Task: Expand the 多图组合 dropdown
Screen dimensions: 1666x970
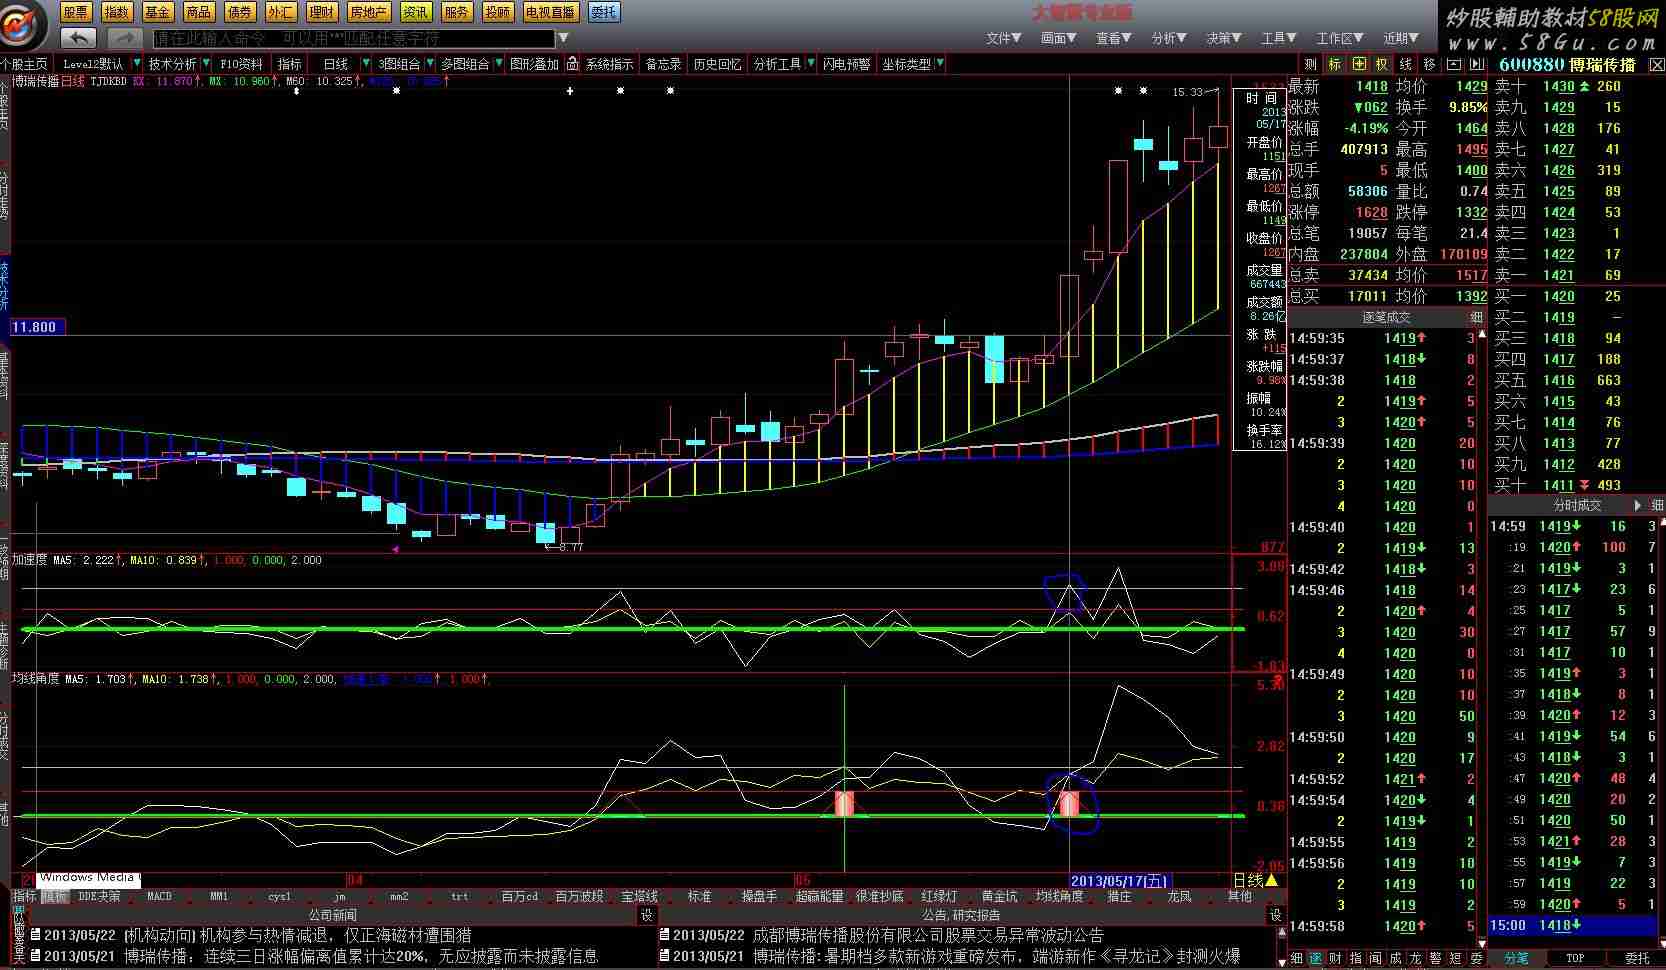Action: point(498,64)
